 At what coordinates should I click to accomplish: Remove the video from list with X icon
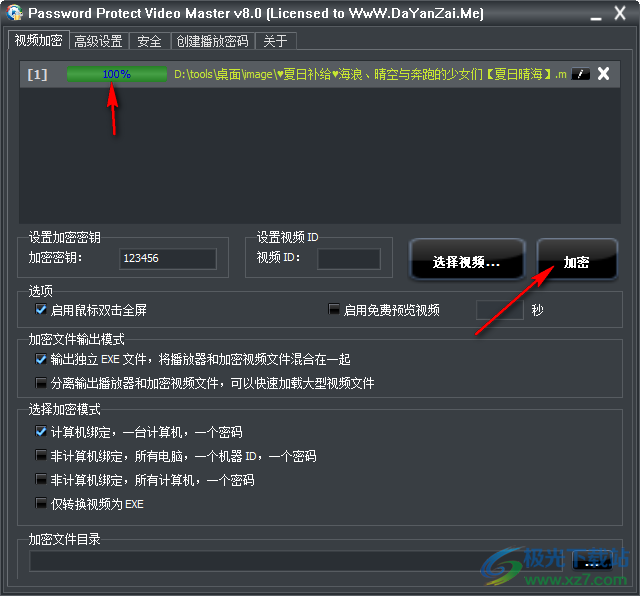coord(603,74)
